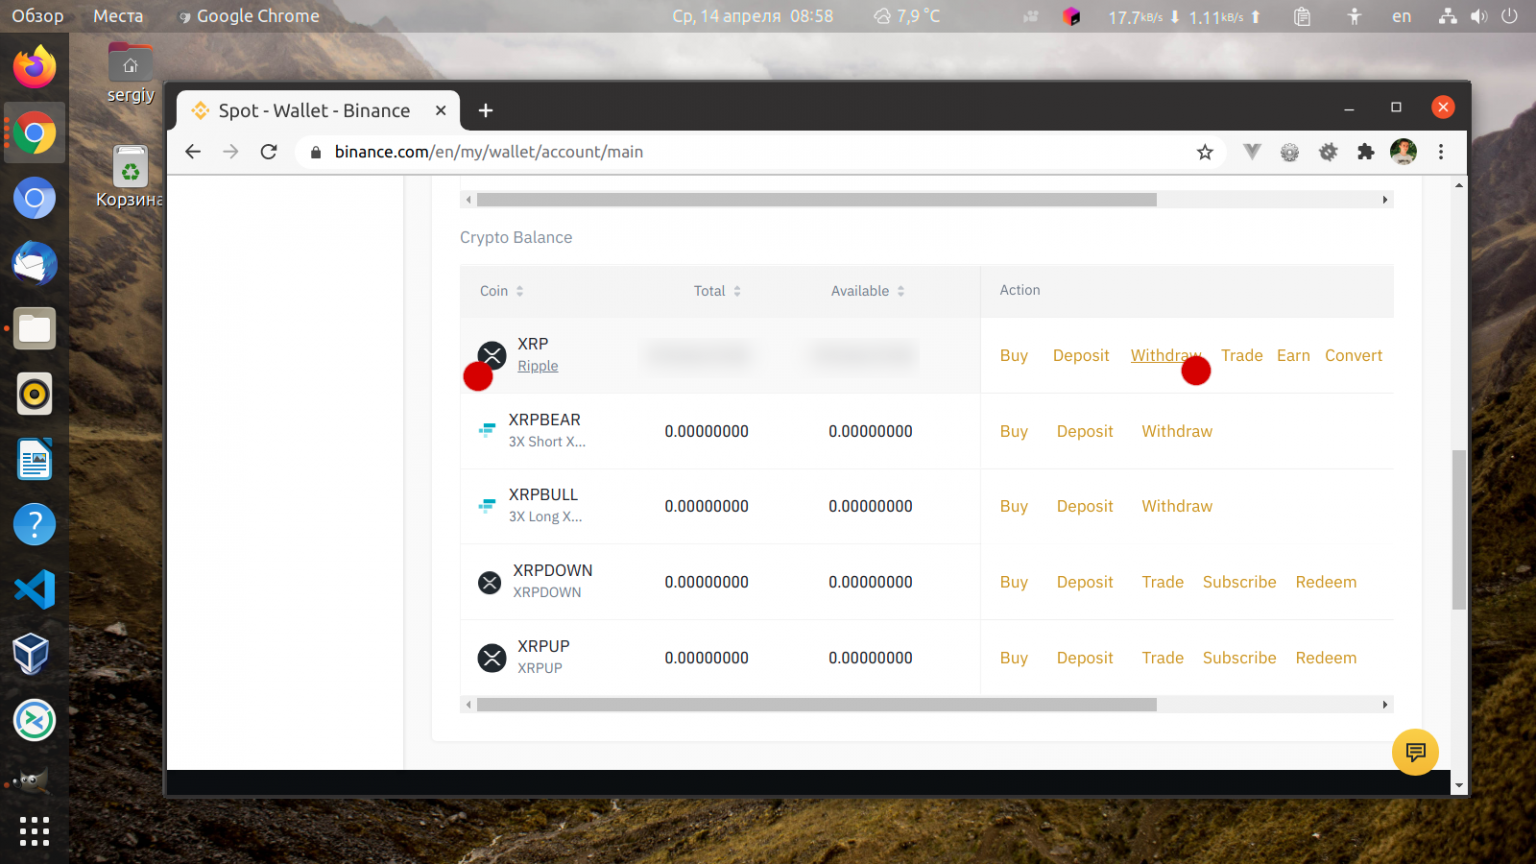Open LibreOffice Writer from dock
The height and width of the screenshot is (864, 1536).
tap(35, 459)
